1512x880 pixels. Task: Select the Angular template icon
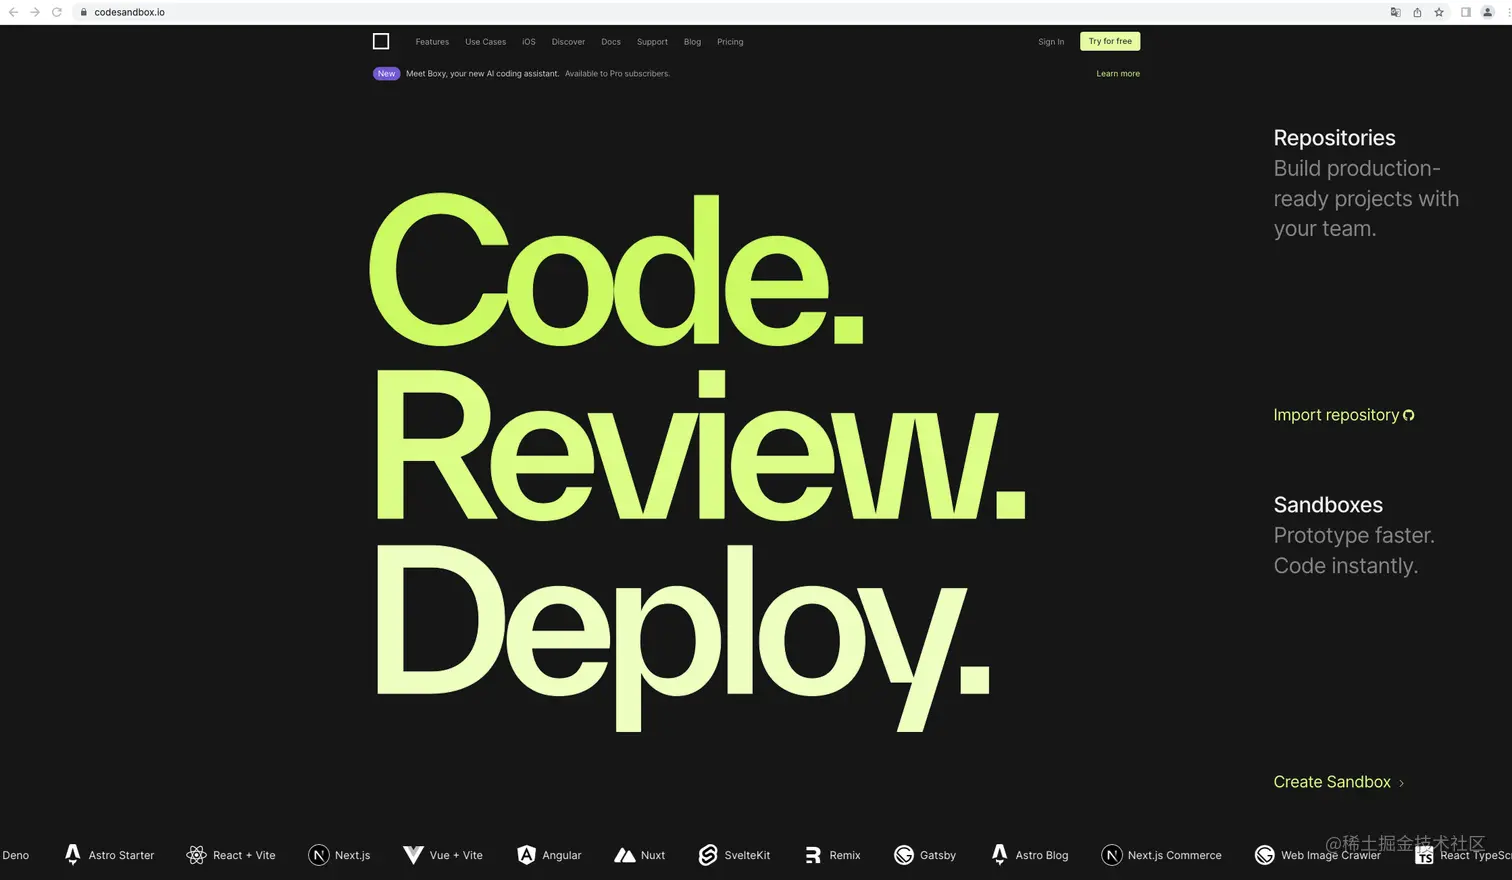pos(527,855)
